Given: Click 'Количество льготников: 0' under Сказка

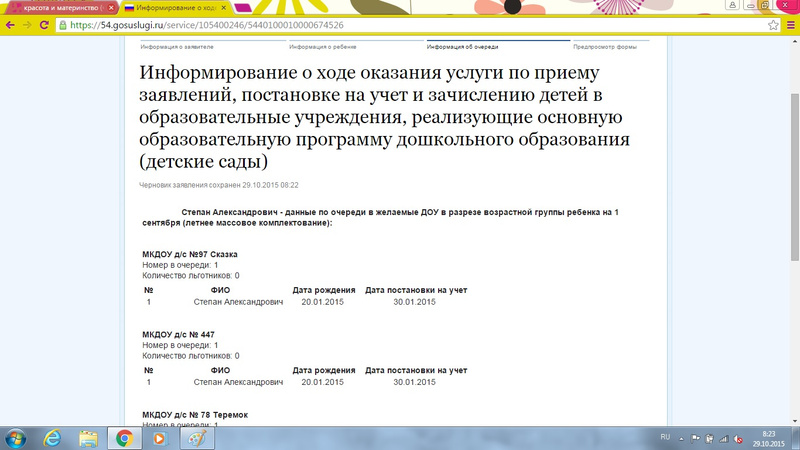Looking at the screenshot, I should pyautogui.click(x=191, y=276).
